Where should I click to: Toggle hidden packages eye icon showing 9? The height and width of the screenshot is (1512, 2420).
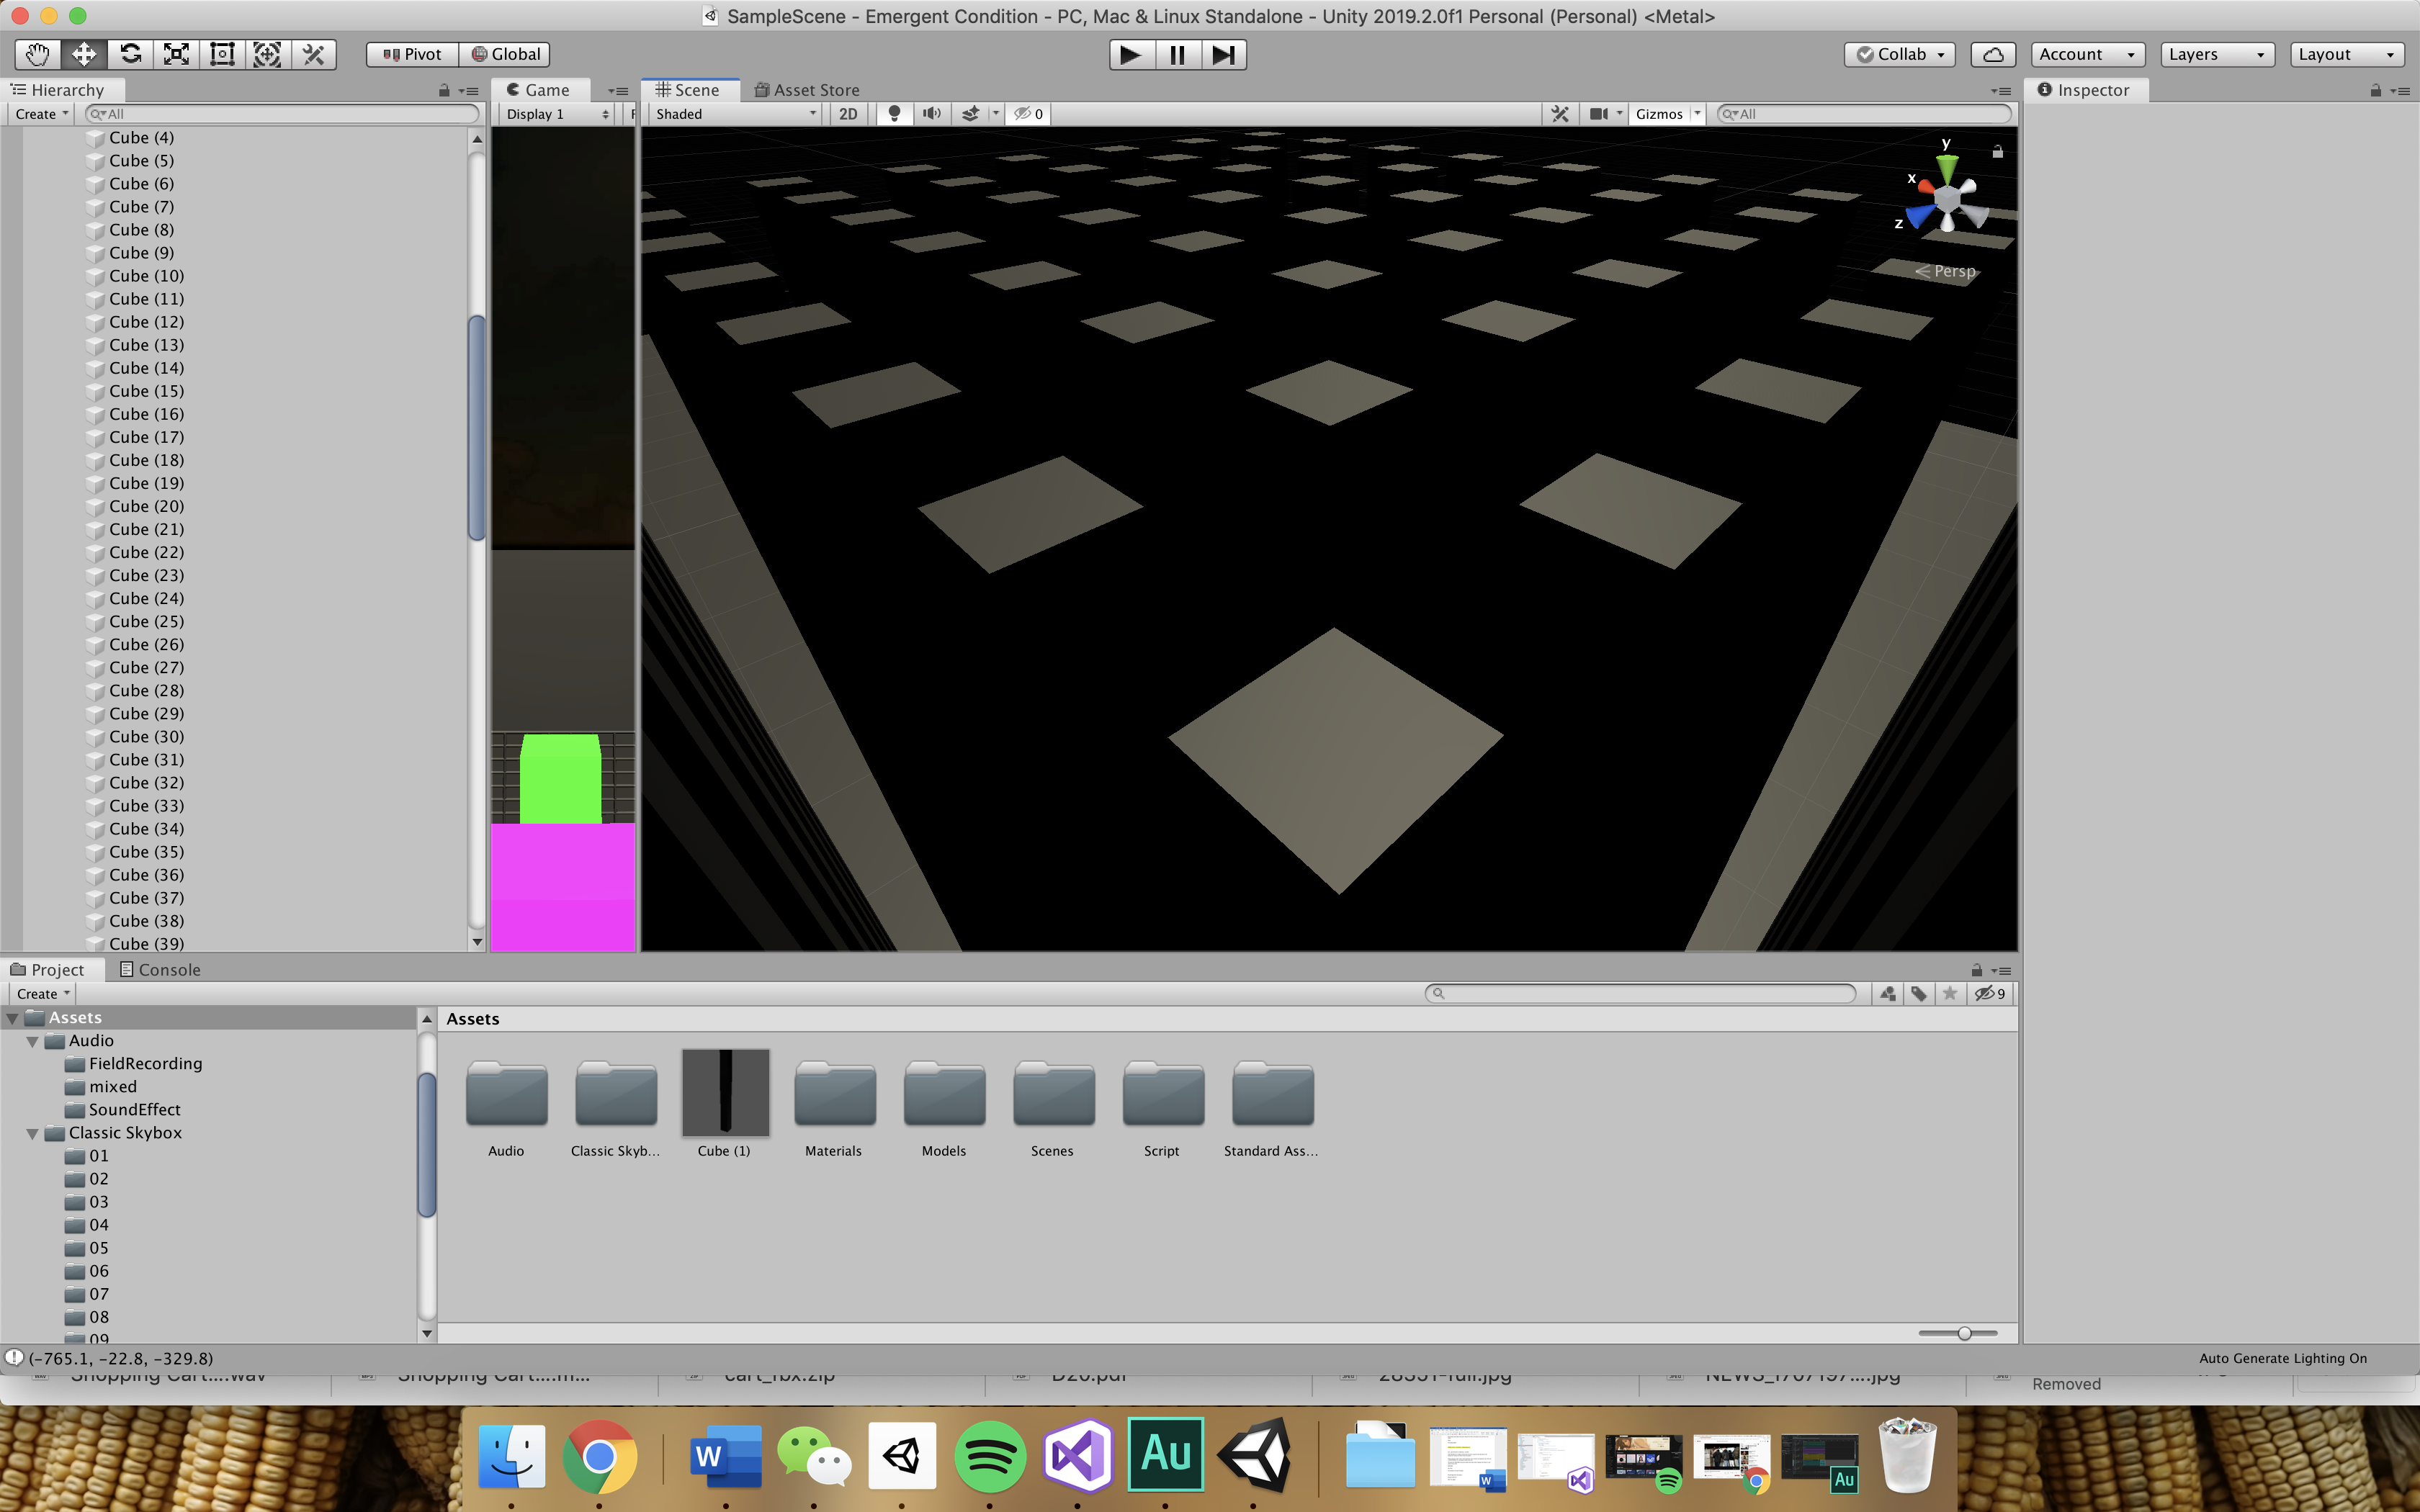[1990, 994]
